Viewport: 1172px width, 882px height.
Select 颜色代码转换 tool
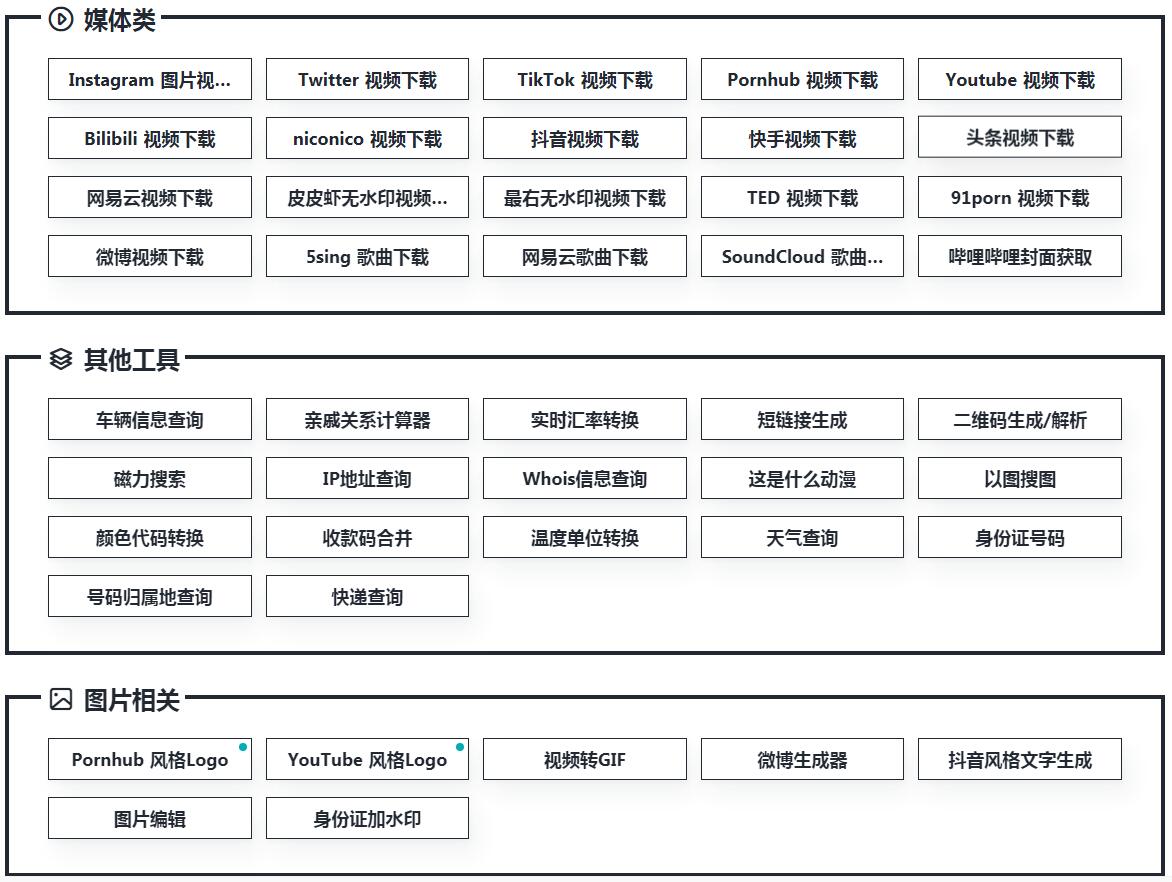149,538
